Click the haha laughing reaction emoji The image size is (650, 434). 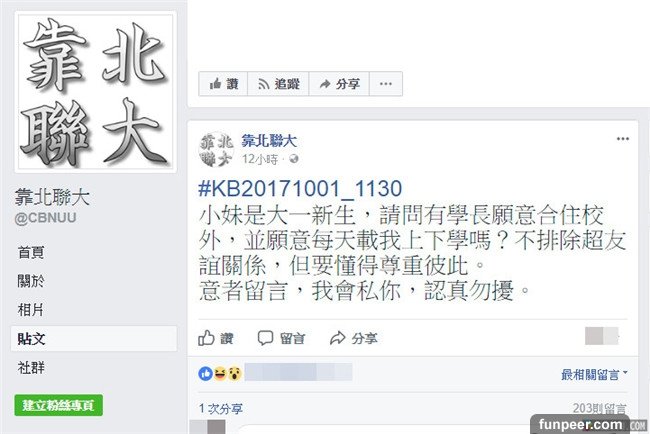tap(220, 373)
